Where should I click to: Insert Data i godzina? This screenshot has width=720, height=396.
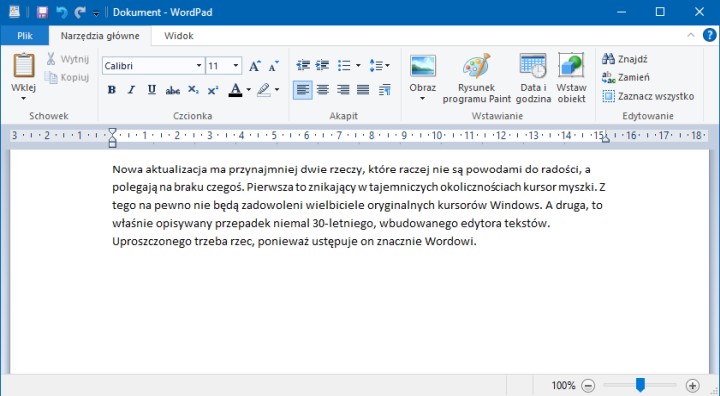[x=533, y=78]
